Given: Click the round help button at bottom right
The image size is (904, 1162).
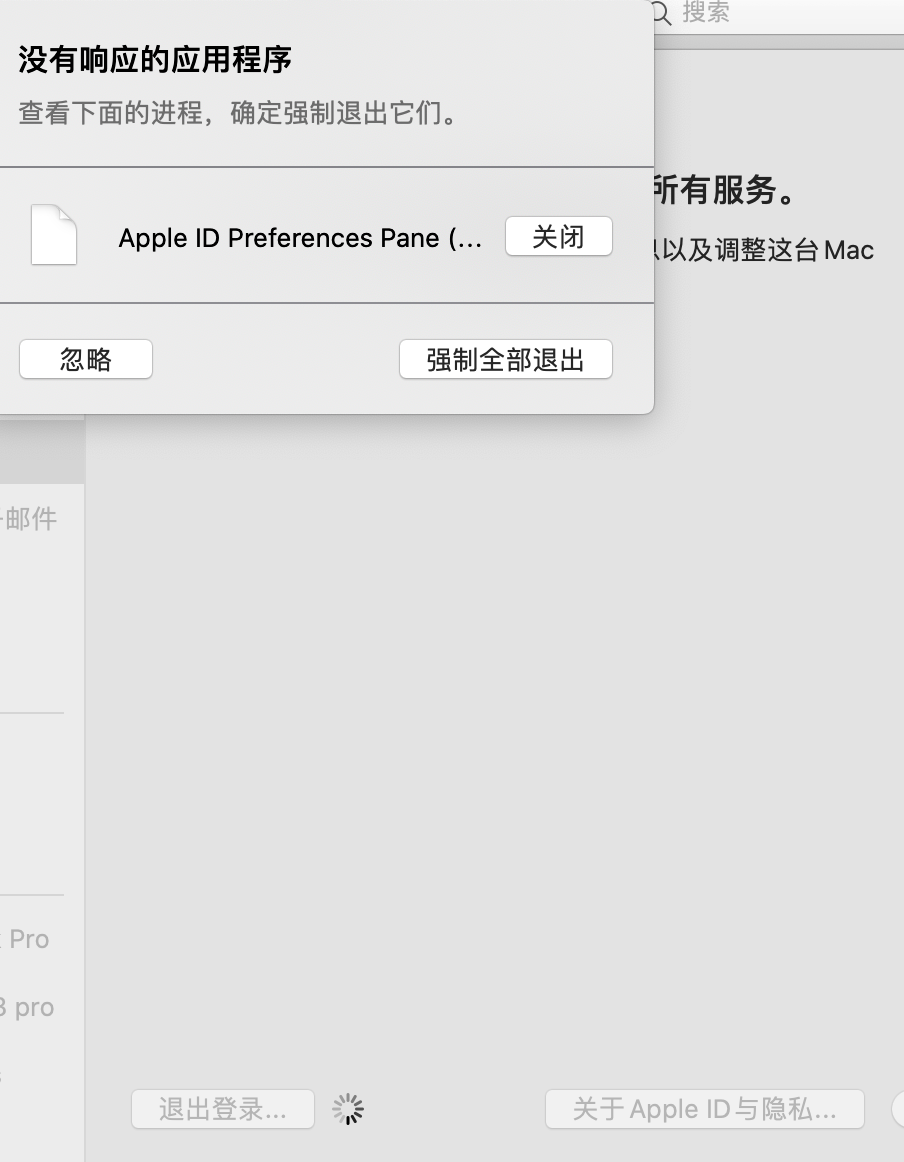Looking at the screenshot, I should tap(898, 1108).
